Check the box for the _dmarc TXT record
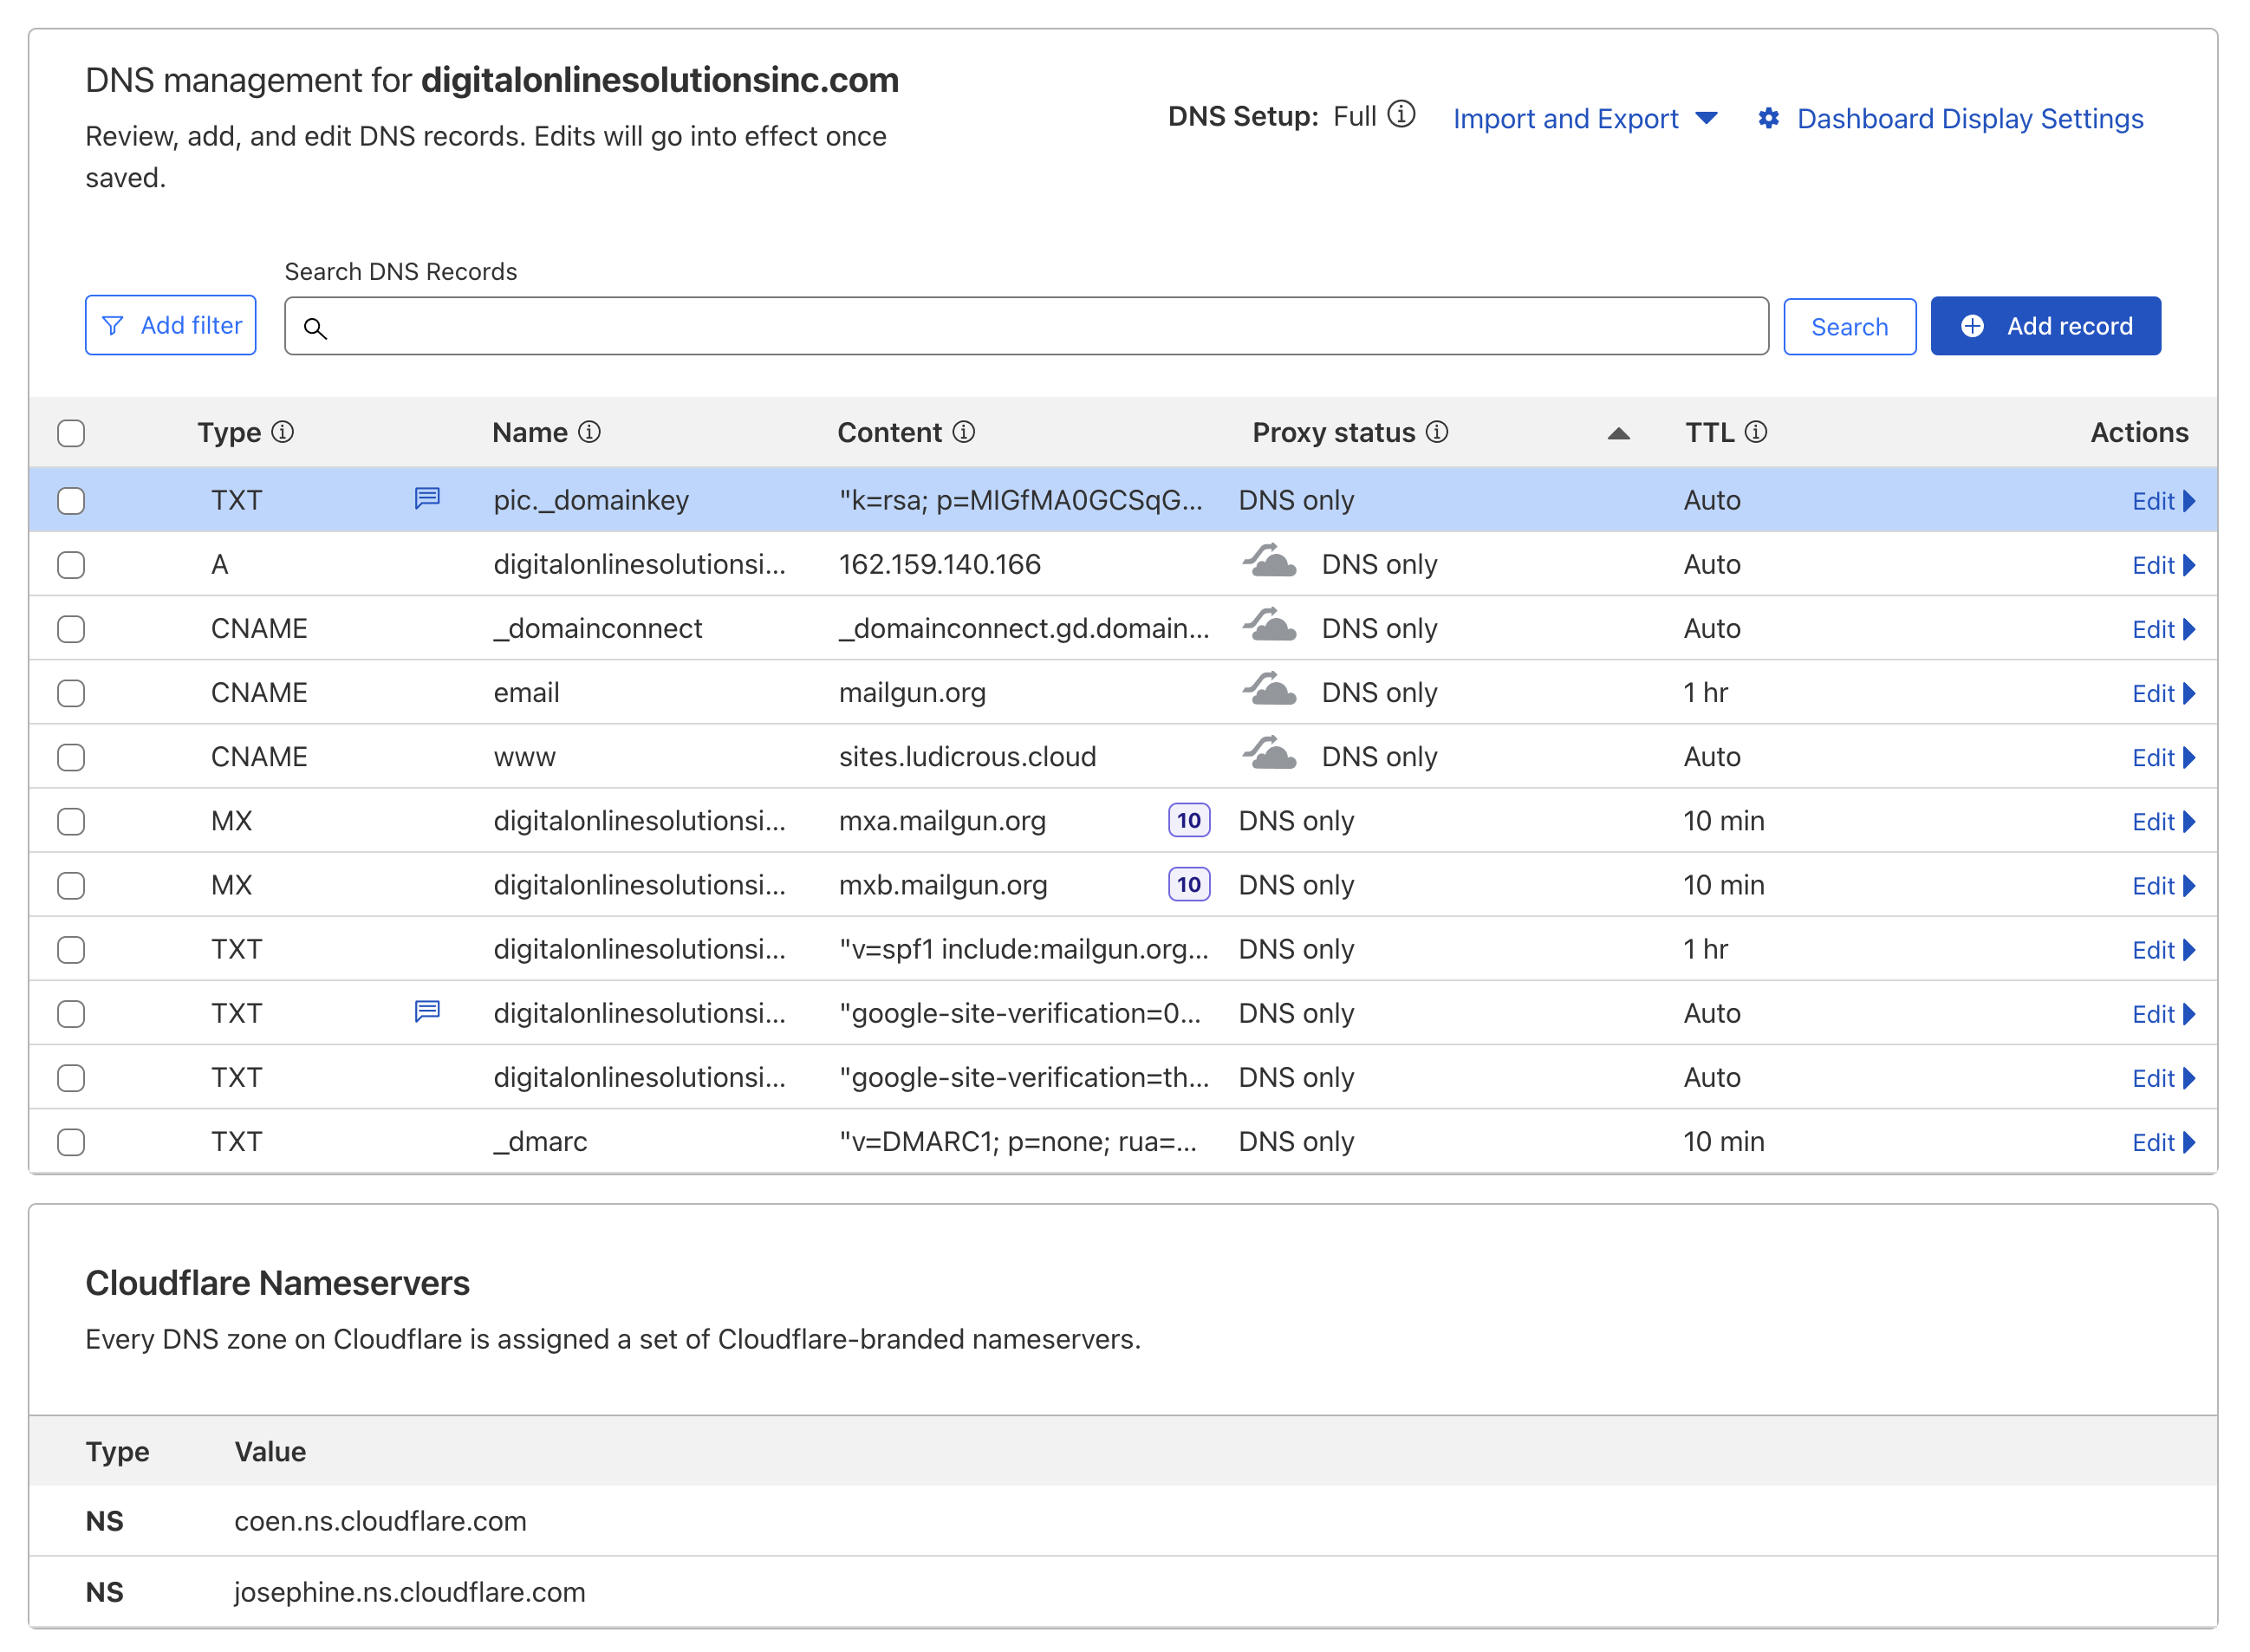Image resolution: width=2250 pixels, height=1652 pixels. [x=71, y=1142]
